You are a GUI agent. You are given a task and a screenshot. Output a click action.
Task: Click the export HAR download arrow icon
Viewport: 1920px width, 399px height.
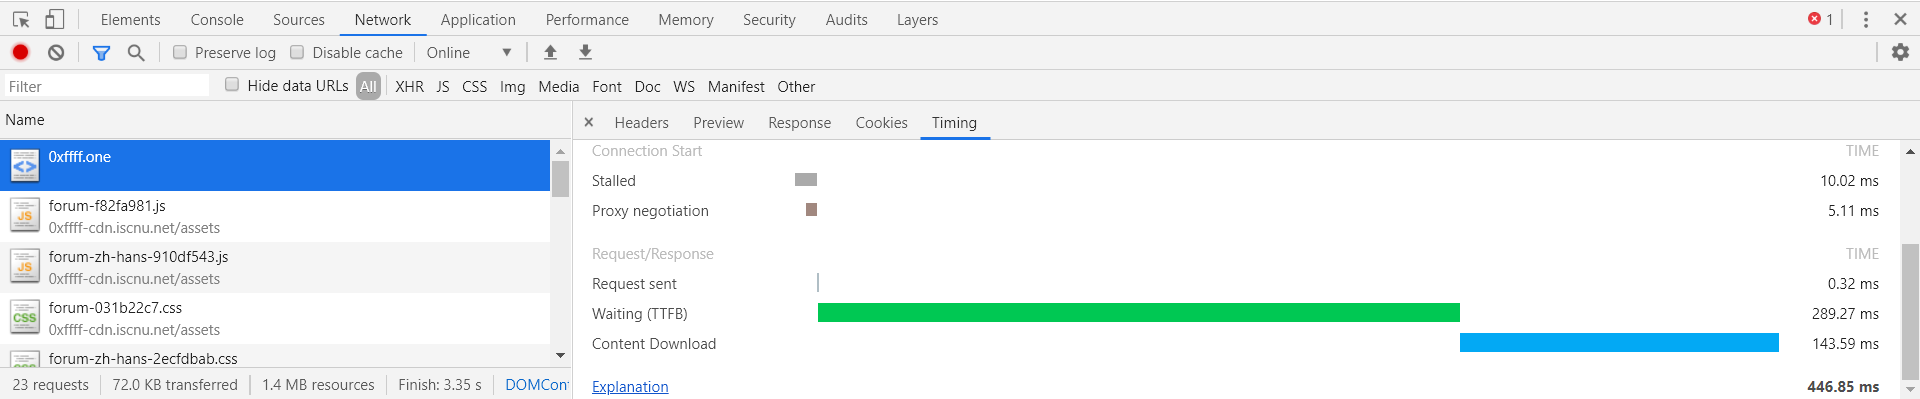[x=586, y=52]
